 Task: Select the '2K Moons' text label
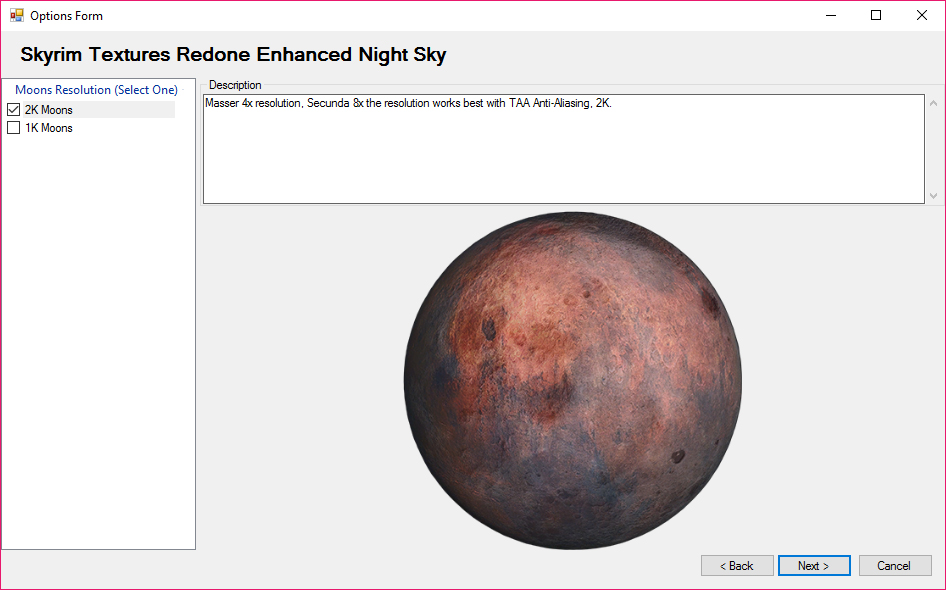(x=49, y=110)
